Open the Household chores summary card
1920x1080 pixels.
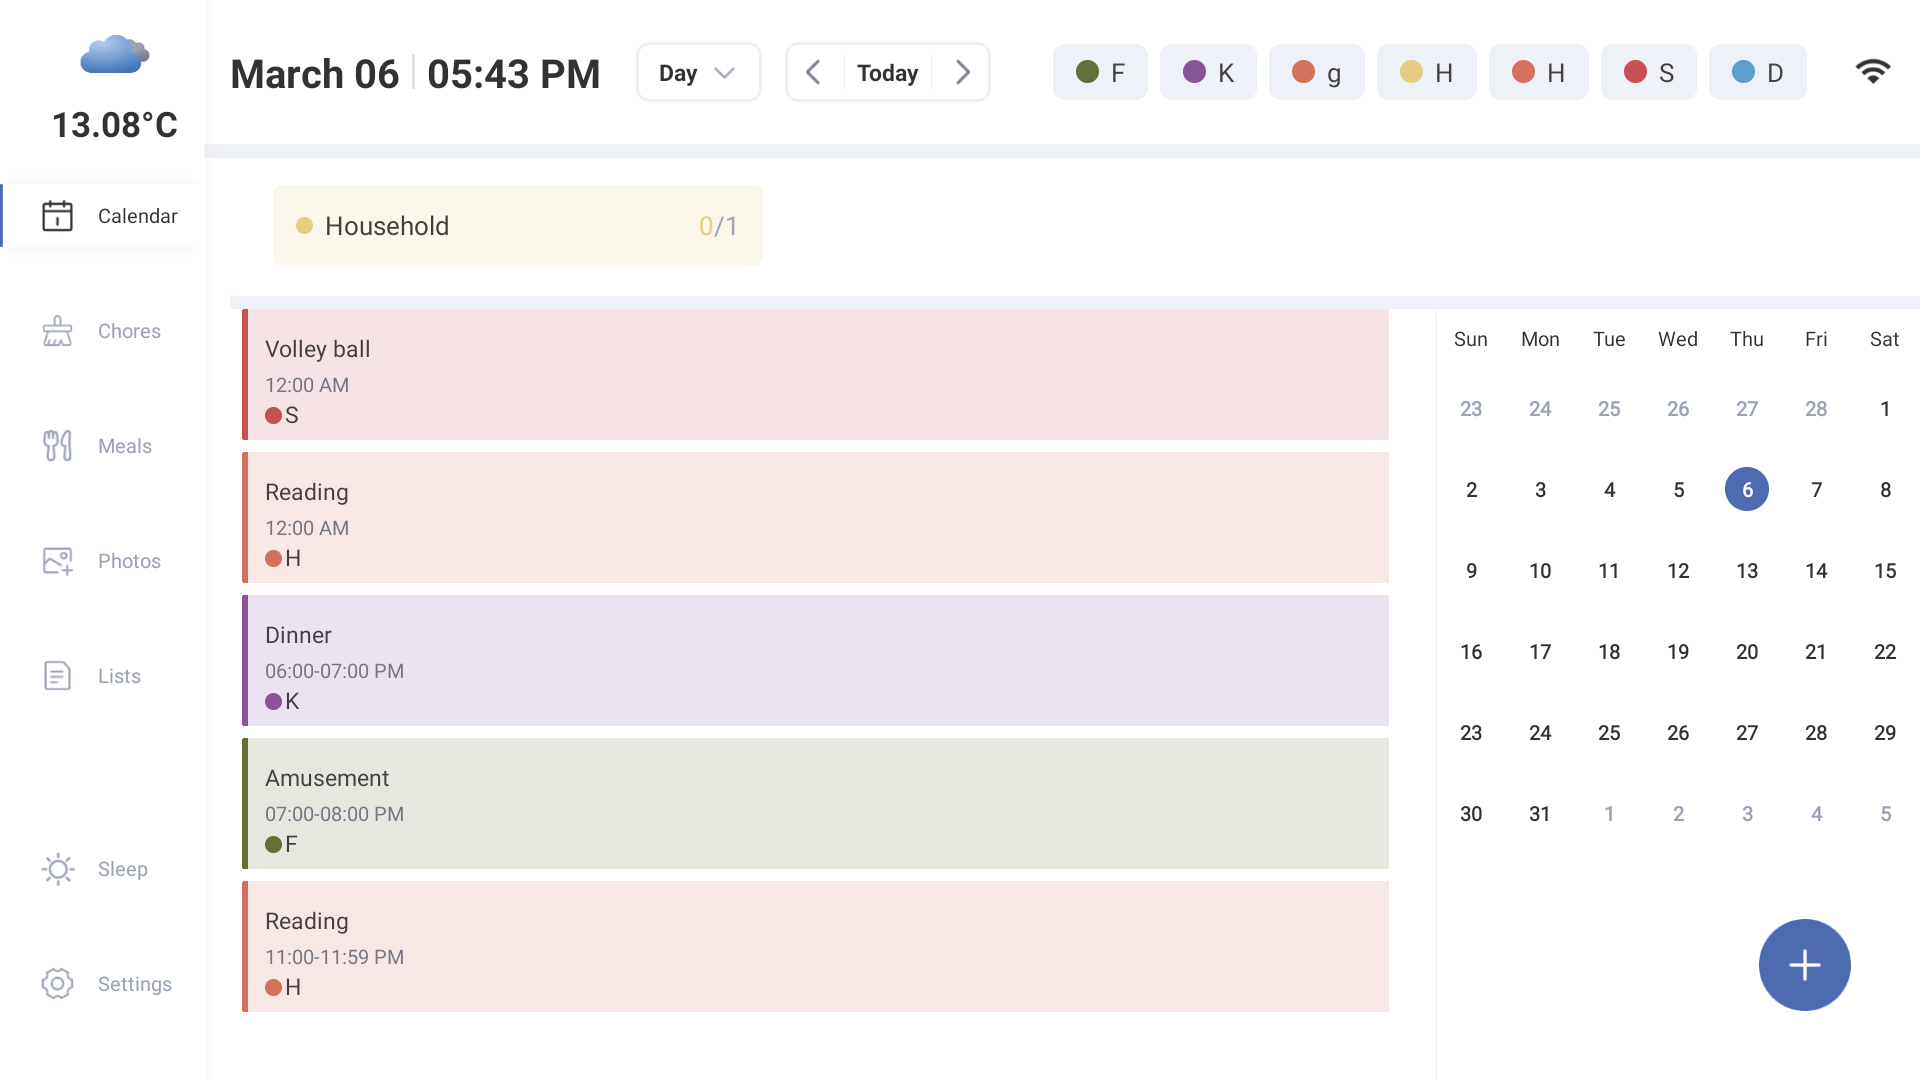pos(517,226)
